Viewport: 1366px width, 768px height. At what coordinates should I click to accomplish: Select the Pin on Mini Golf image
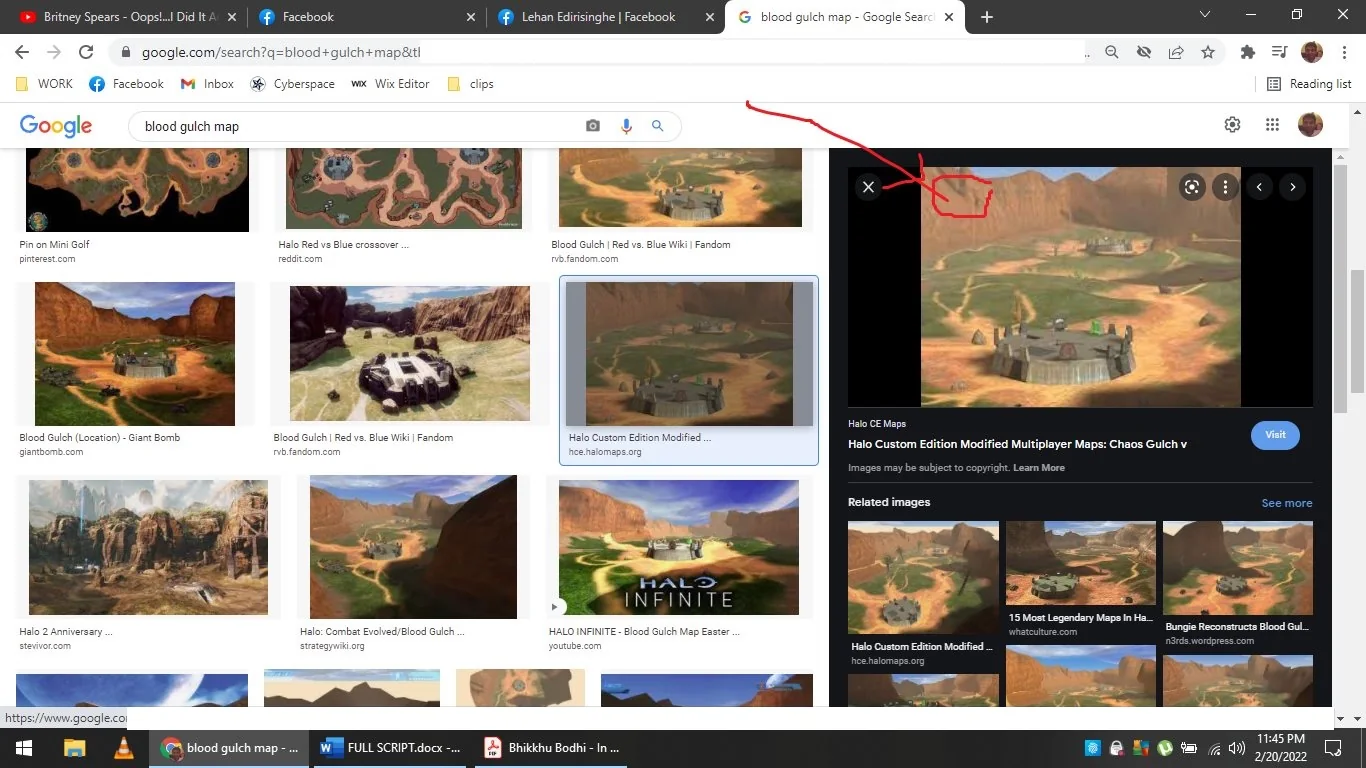(x=136, y=190)
